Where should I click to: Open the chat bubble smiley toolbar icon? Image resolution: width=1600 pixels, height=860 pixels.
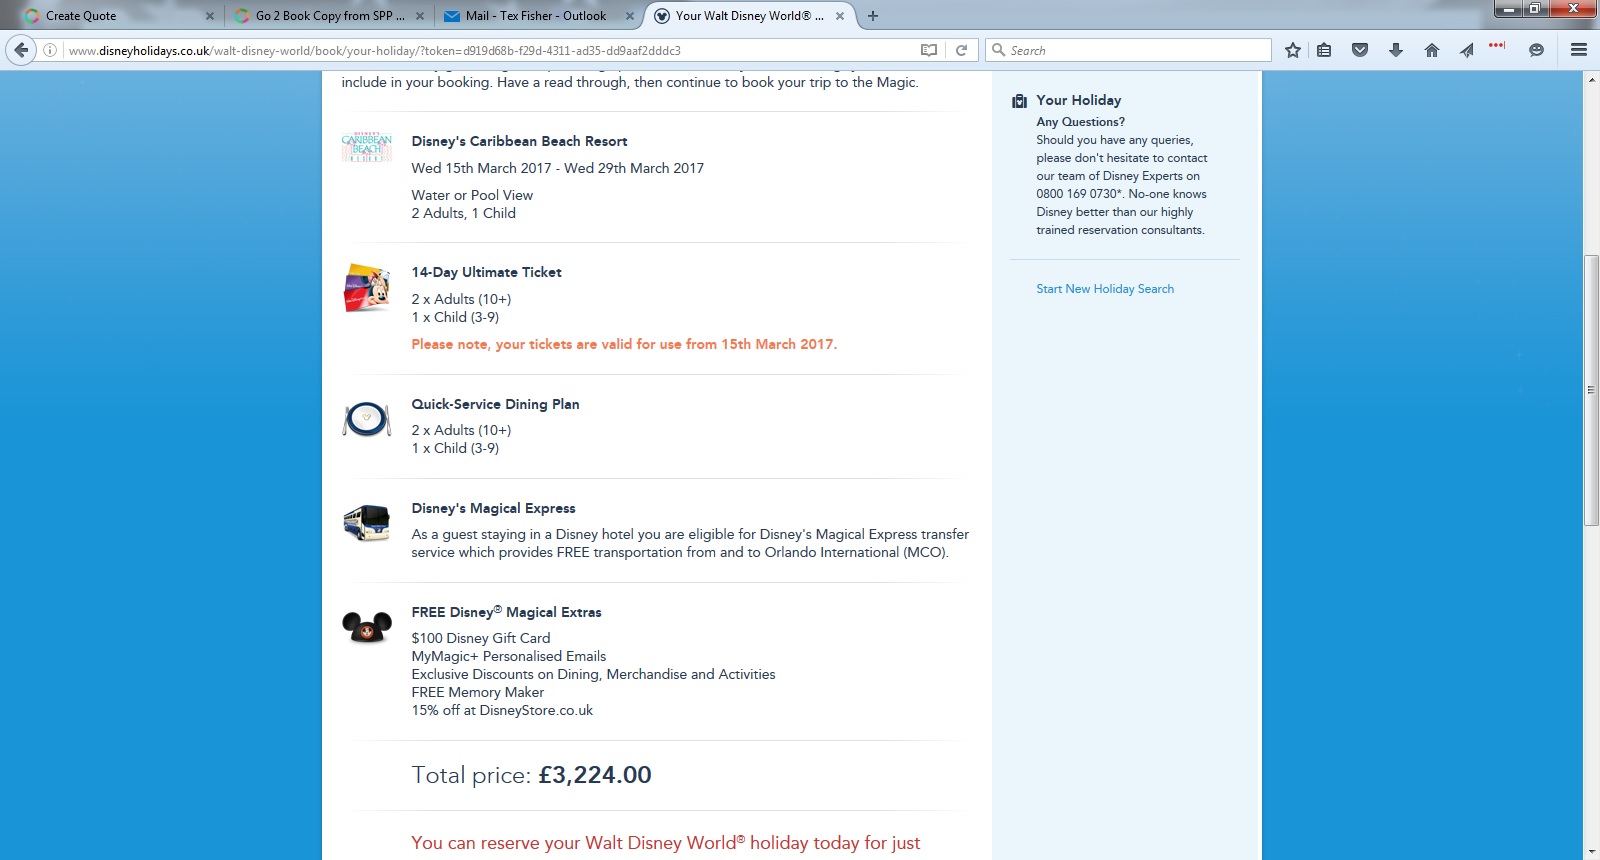point(1536,50)
